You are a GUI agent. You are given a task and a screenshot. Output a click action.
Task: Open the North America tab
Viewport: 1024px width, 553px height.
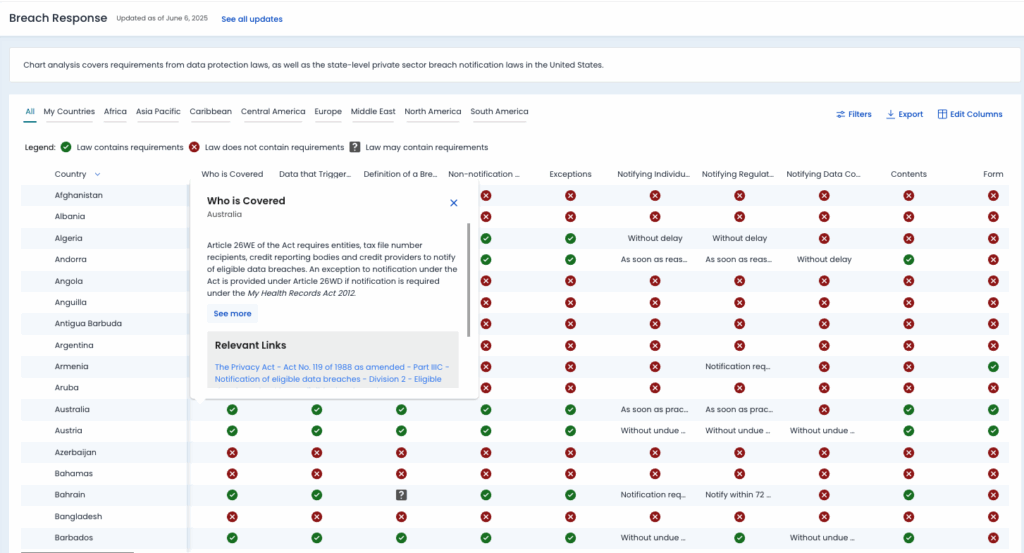coord(432,112)
